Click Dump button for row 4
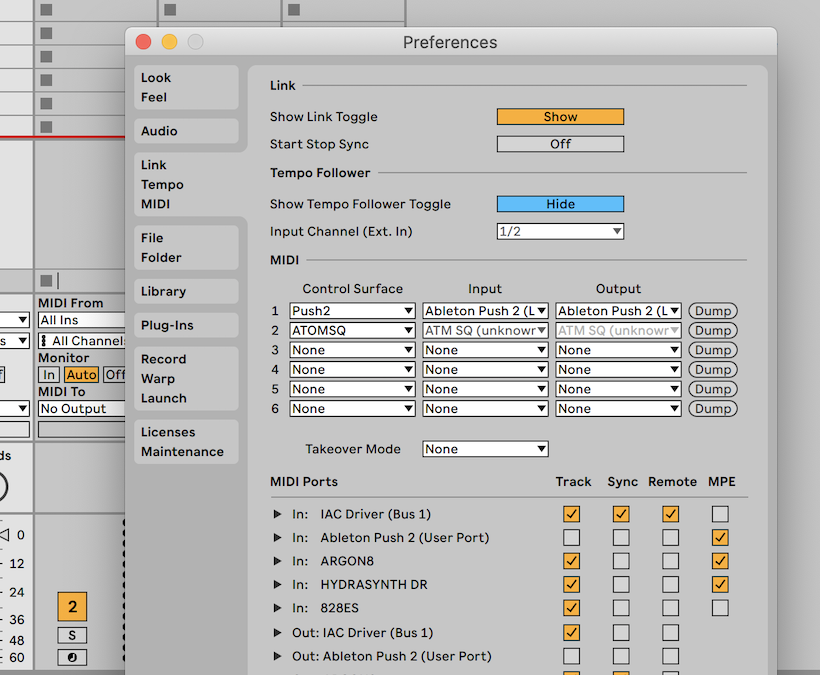The width and height of the screenshot is (820, 675). [x=713, y=370]
